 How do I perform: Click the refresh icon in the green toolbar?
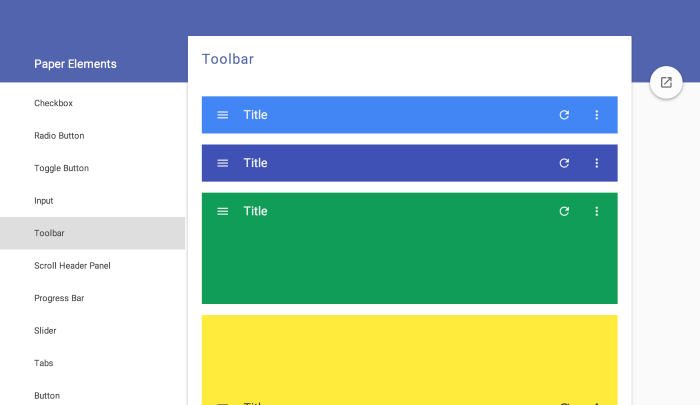[x=564, y=212]
